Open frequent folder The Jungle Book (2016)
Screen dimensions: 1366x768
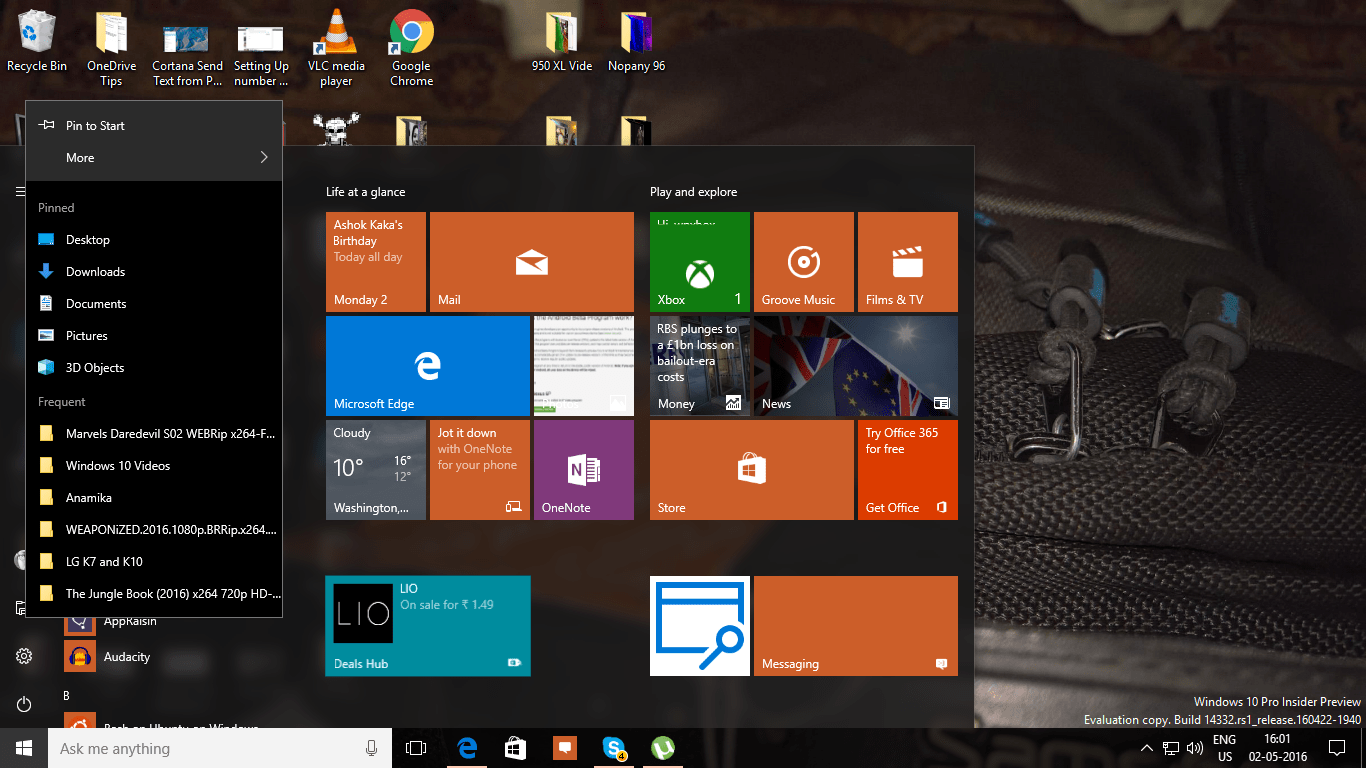tap(154, 593)
